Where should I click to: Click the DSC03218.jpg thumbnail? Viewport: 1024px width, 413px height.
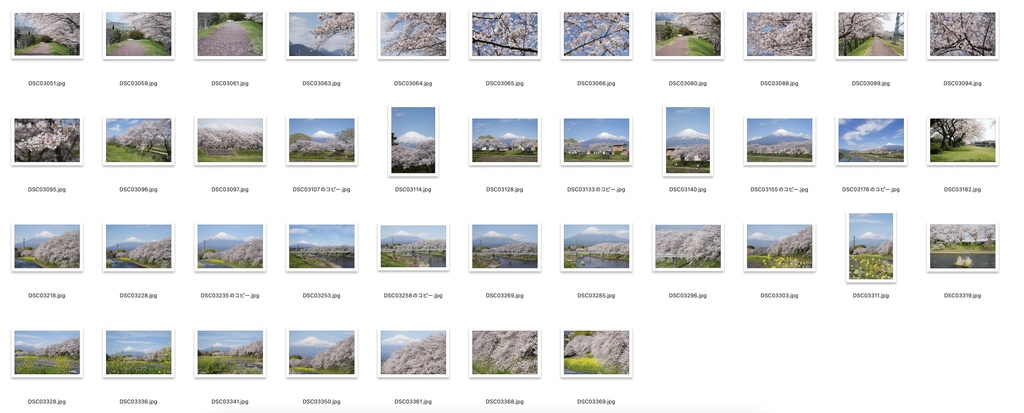[47, 247]
